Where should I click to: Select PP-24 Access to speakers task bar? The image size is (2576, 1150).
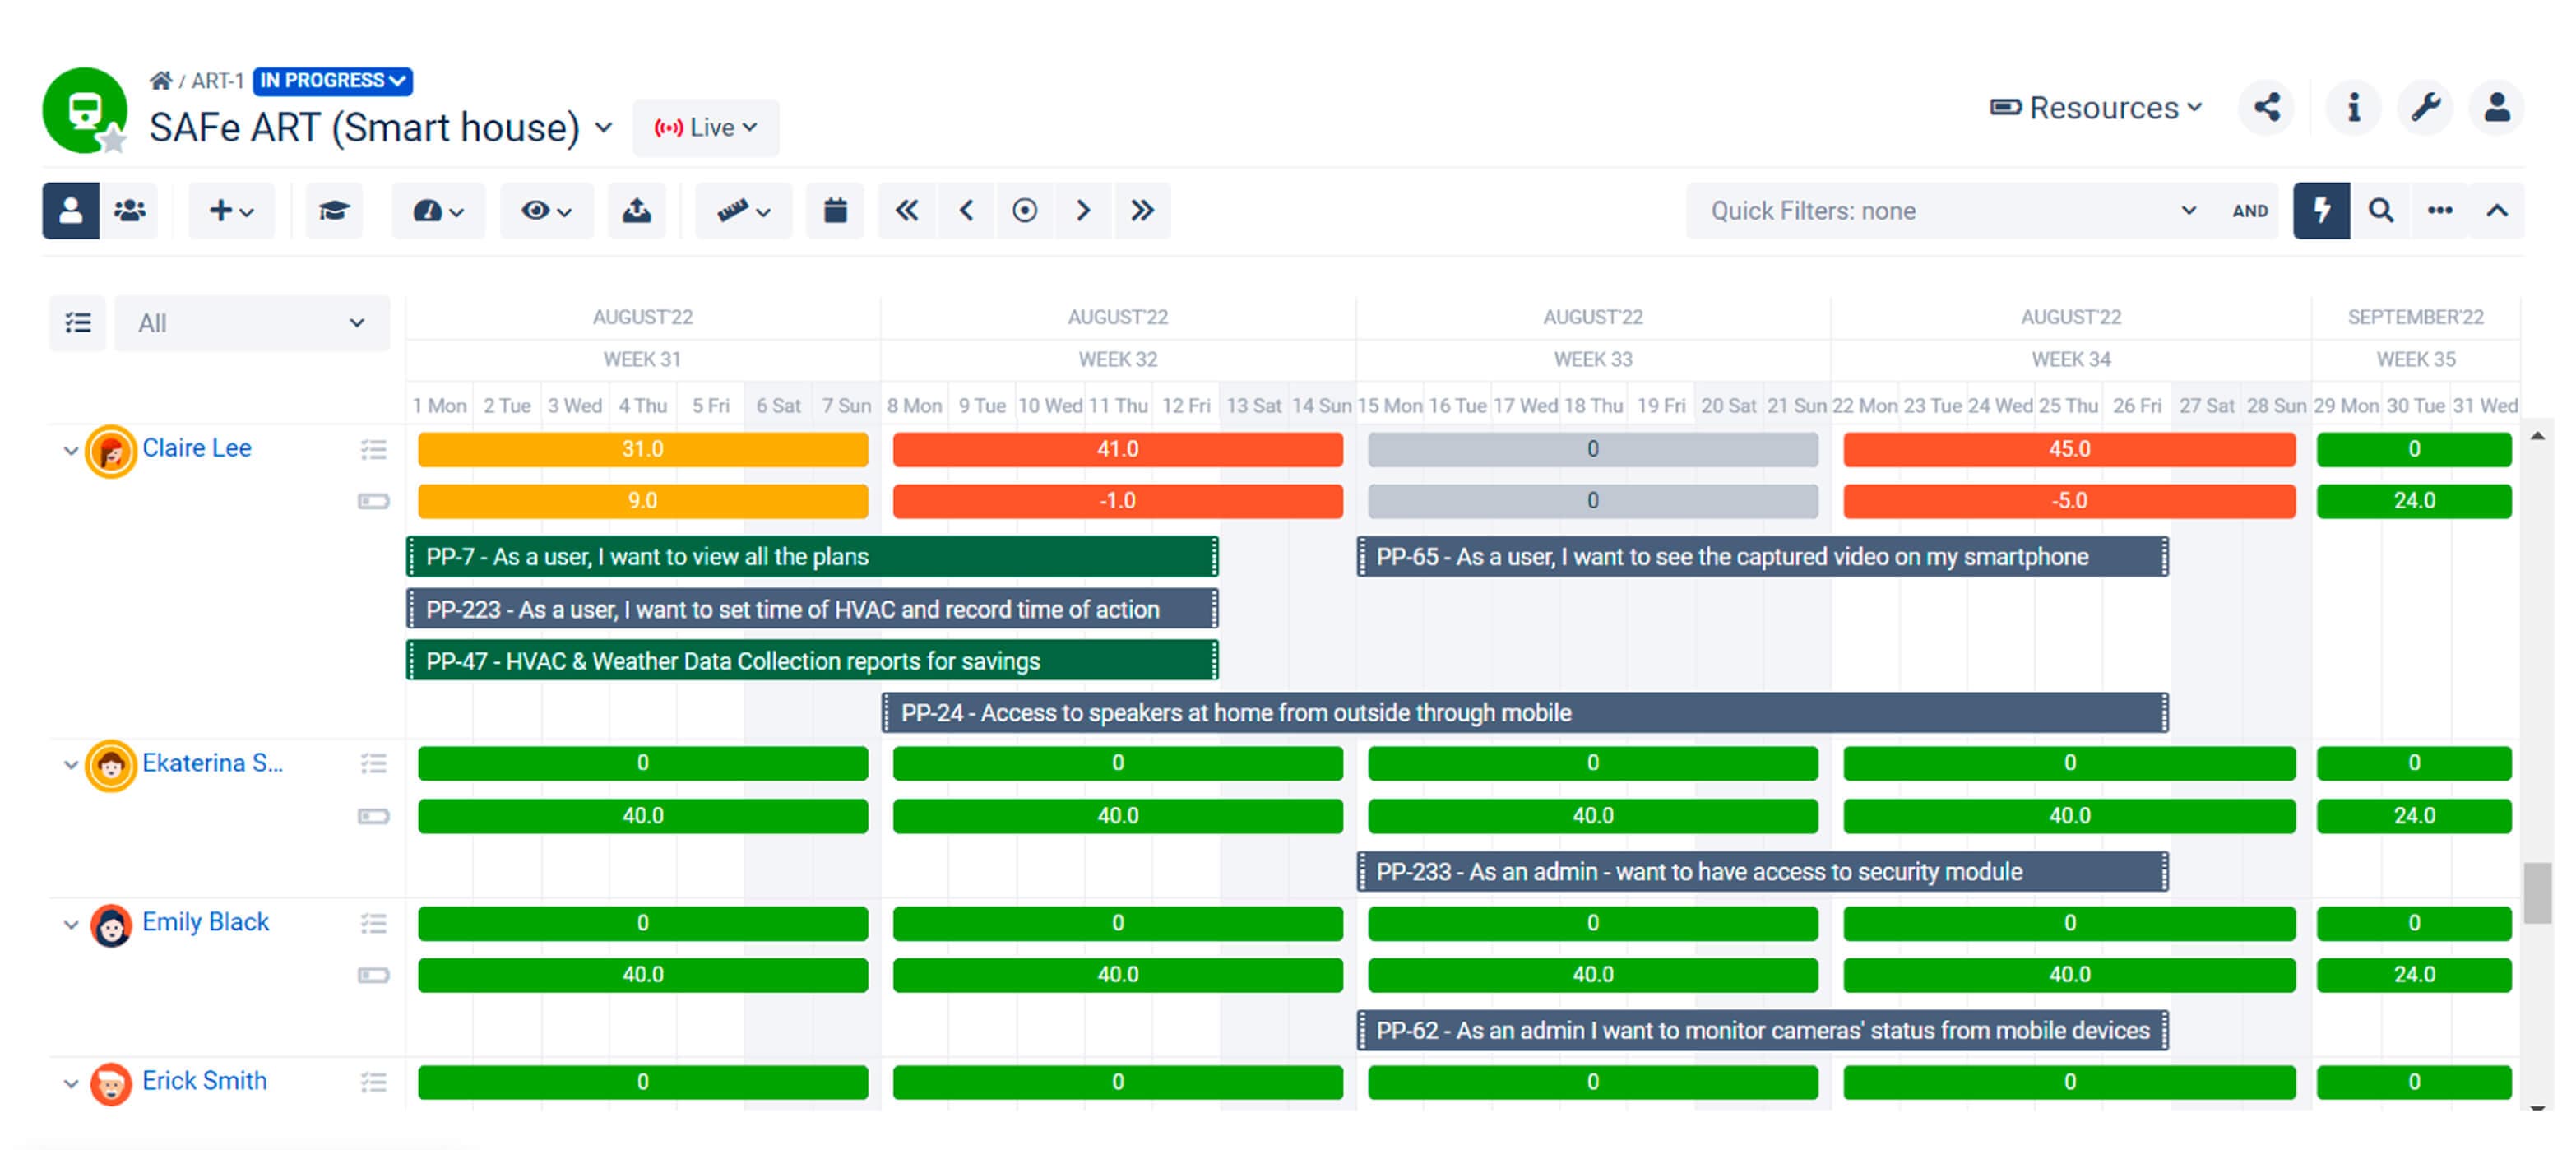click(1525, 713)
